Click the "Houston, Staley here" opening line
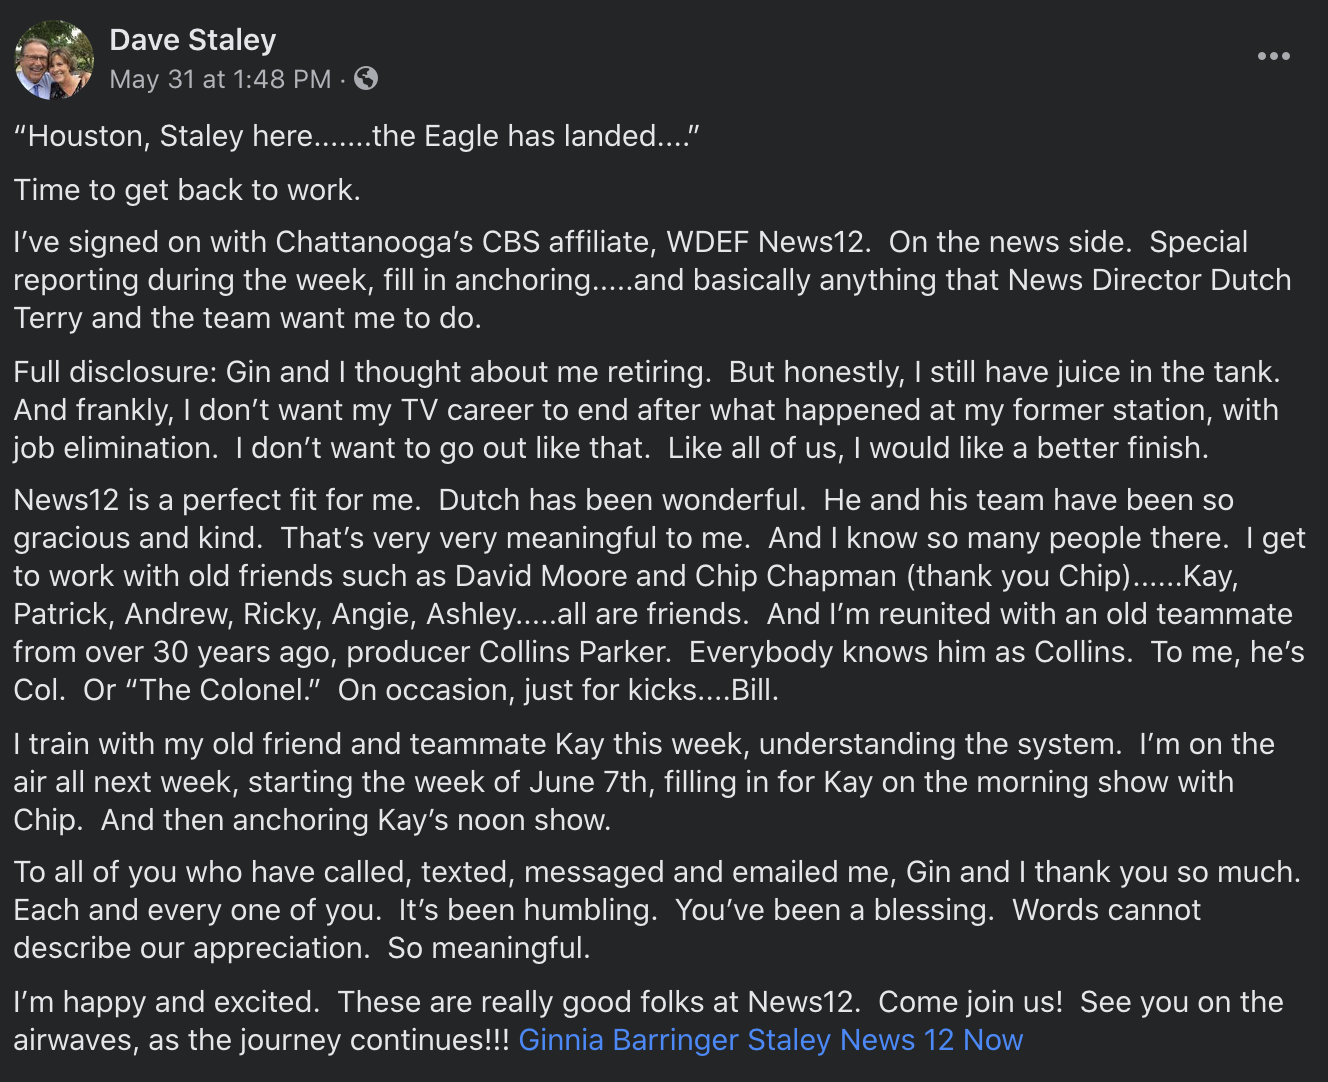This screenshot has height=1082, width=1328. pyautogui.click(x=357, y=136)
